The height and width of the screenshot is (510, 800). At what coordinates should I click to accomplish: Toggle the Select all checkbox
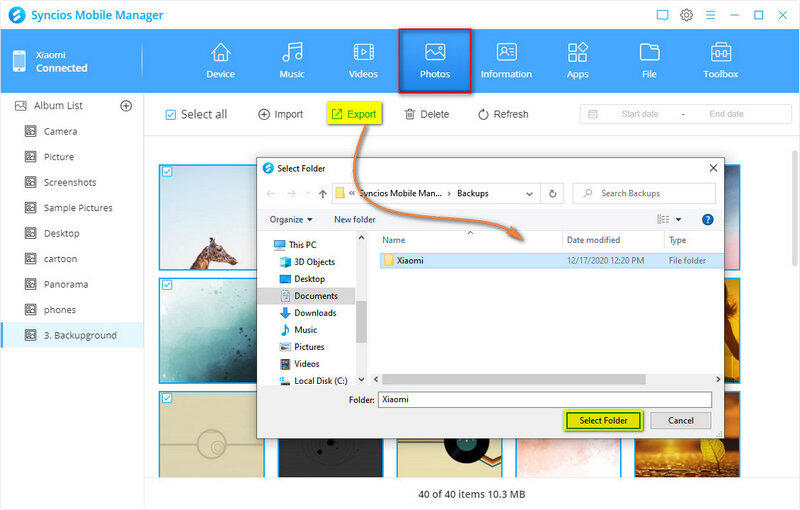(x=170, y=115)
